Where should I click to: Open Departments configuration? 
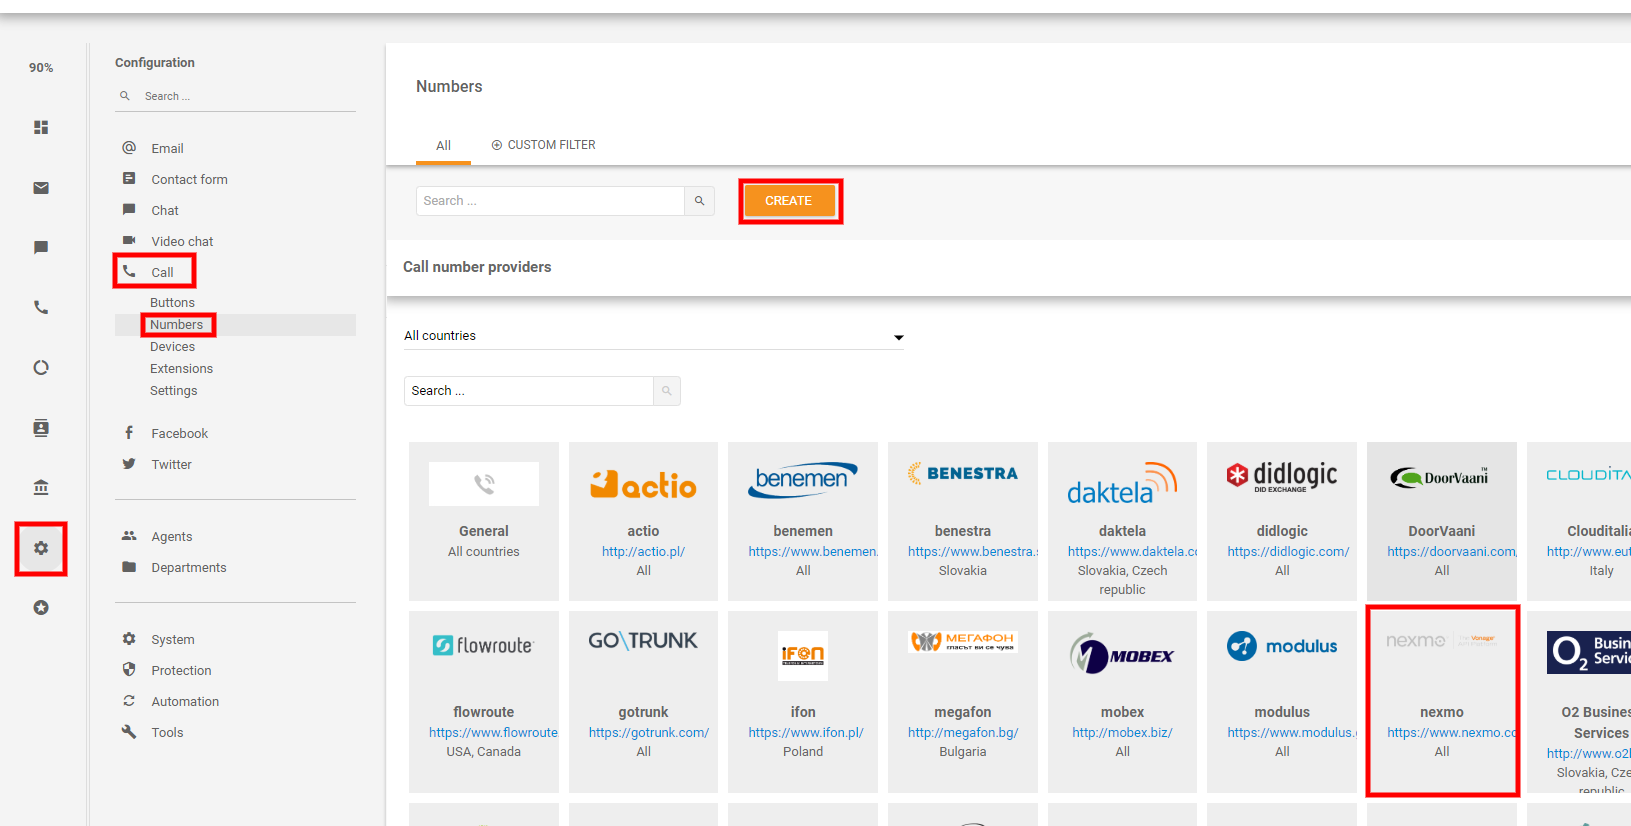188,567
